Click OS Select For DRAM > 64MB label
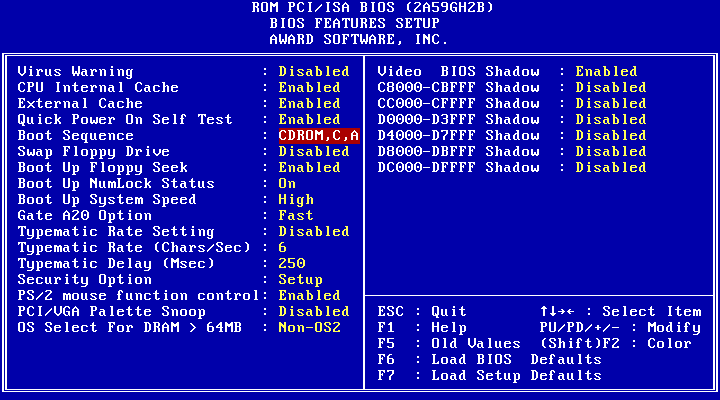The image size is (720, 400). pos(129,327)
